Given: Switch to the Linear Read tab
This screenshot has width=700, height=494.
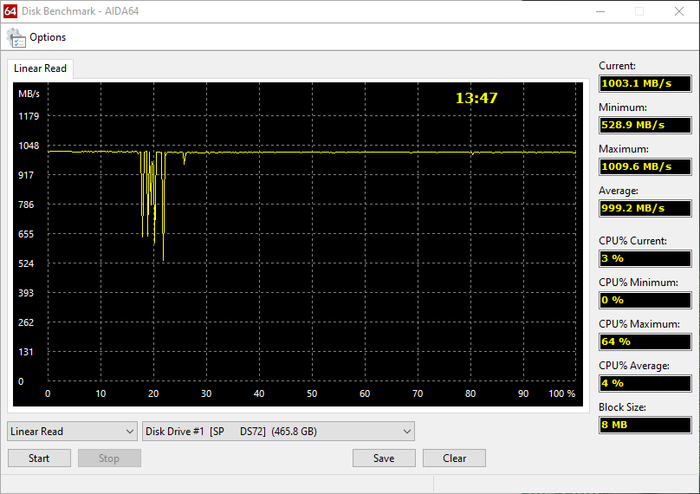Looking at the screenshot, I should [x=40, y=68].
